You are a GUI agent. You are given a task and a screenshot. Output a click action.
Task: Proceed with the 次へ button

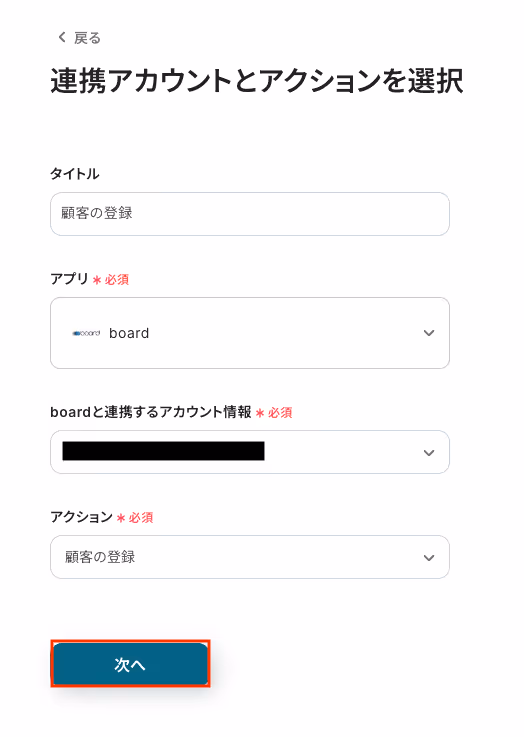pos(130,664)
